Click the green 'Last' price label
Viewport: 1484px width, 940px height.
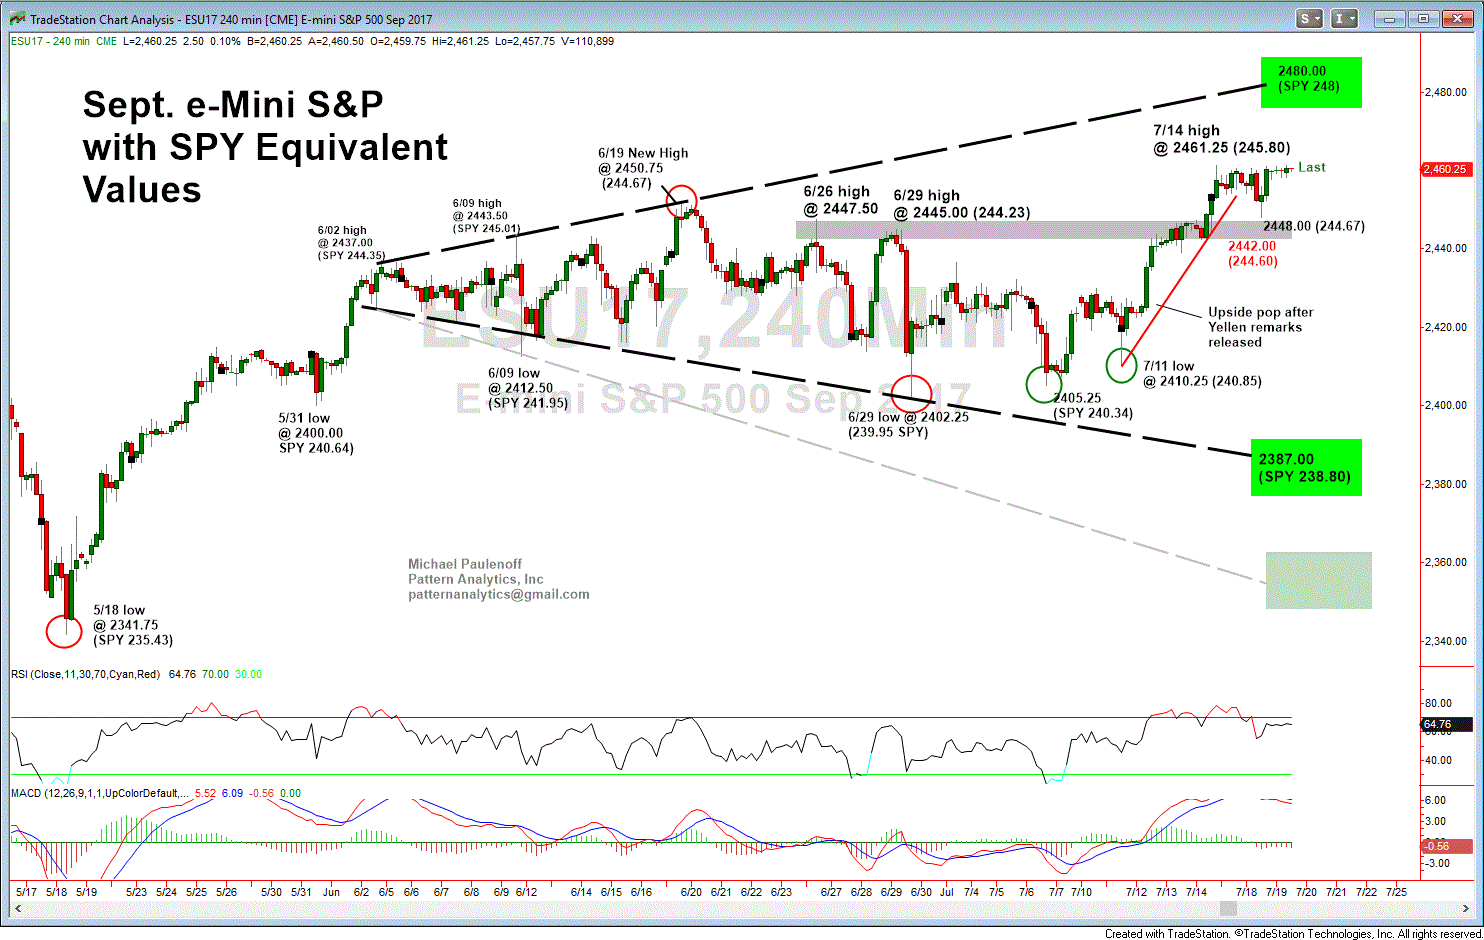(x=1312, y=168)
